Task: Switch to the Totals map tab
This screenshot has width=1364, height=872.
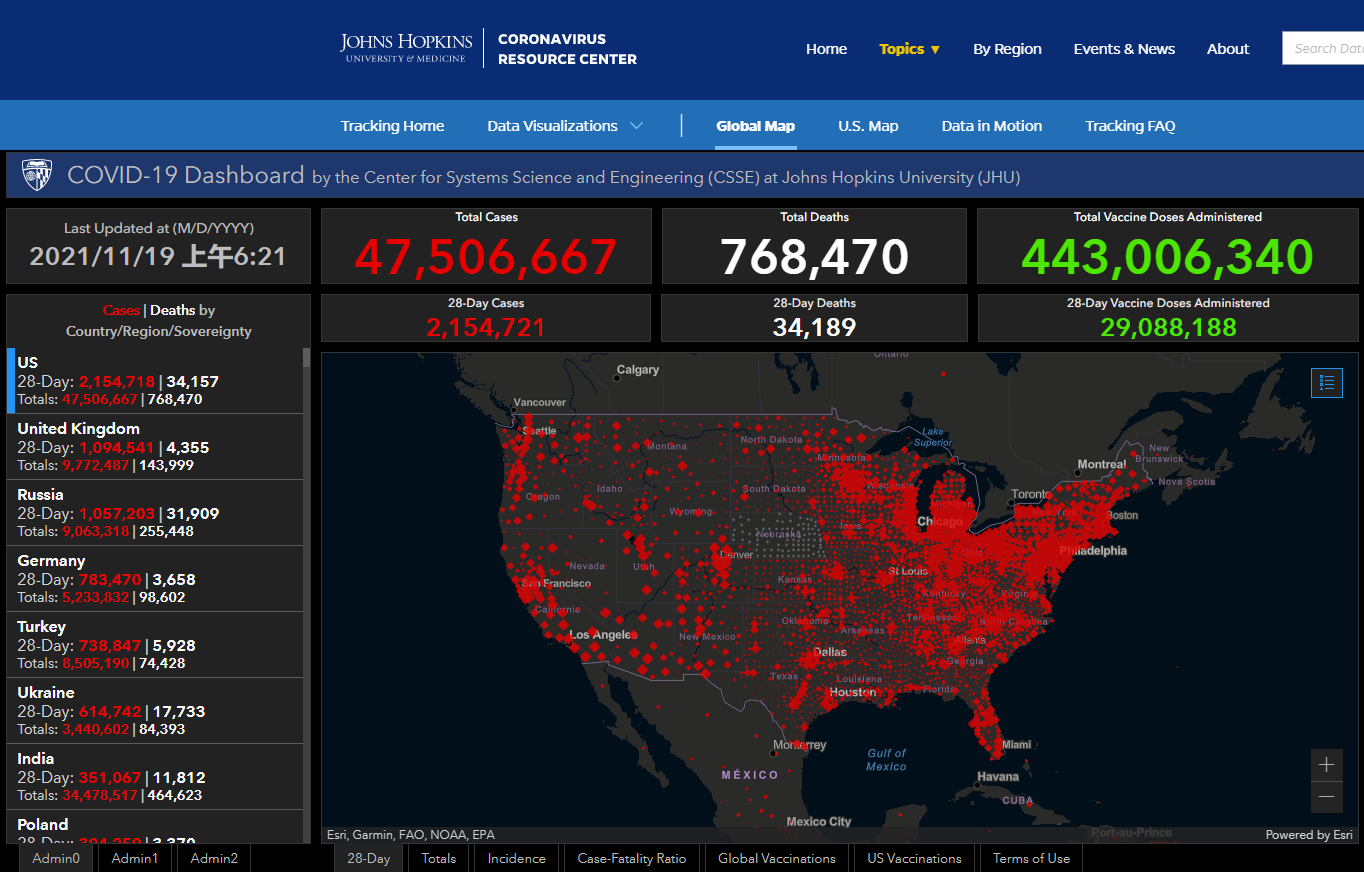Action: point(439,858)
